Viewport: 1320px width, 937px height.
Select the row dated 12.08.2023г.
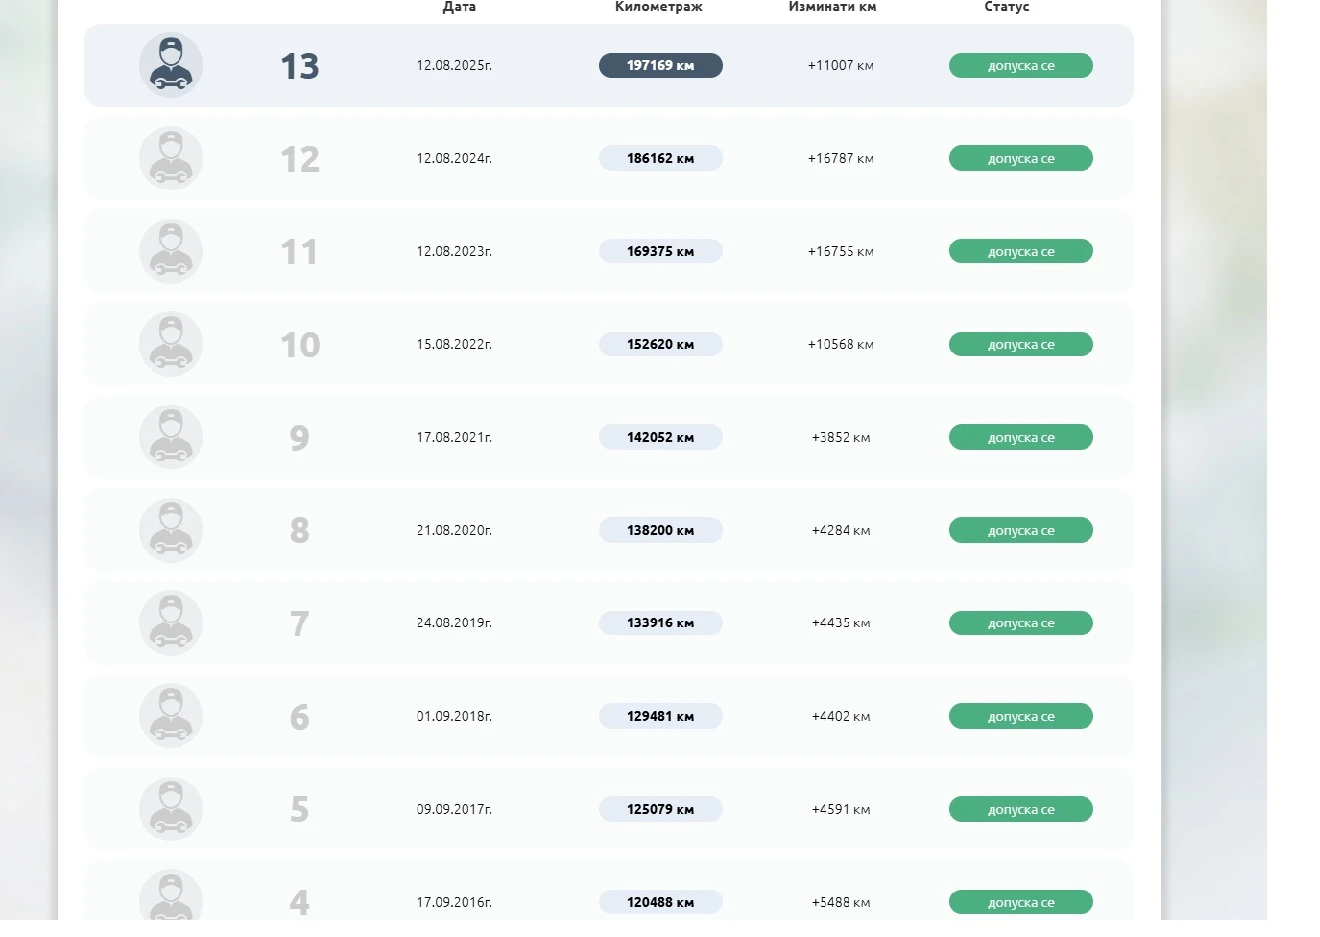click(454, 251)
